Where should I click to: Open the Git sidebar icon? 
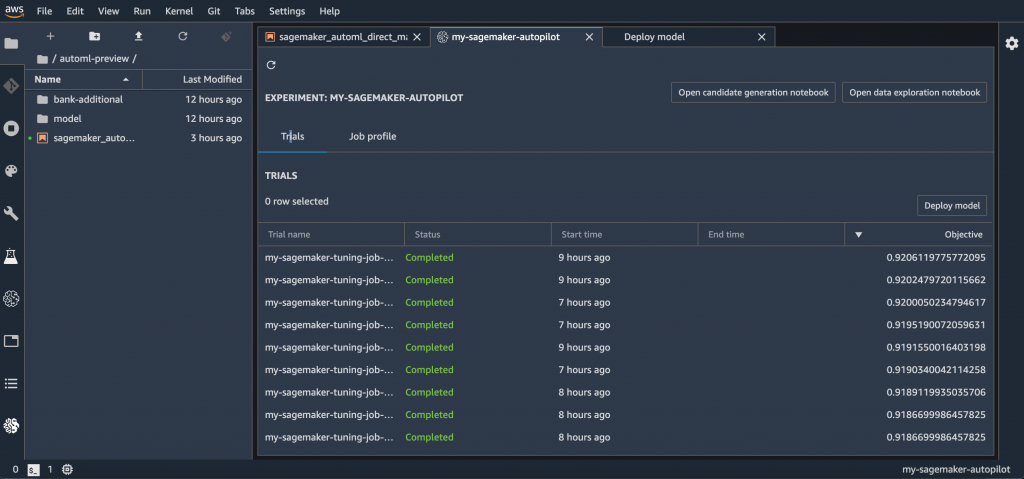tap(12, 86)
